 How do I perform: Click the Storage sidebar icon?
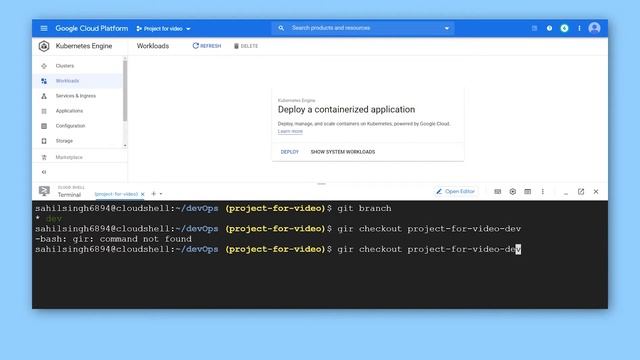(44, 141)
